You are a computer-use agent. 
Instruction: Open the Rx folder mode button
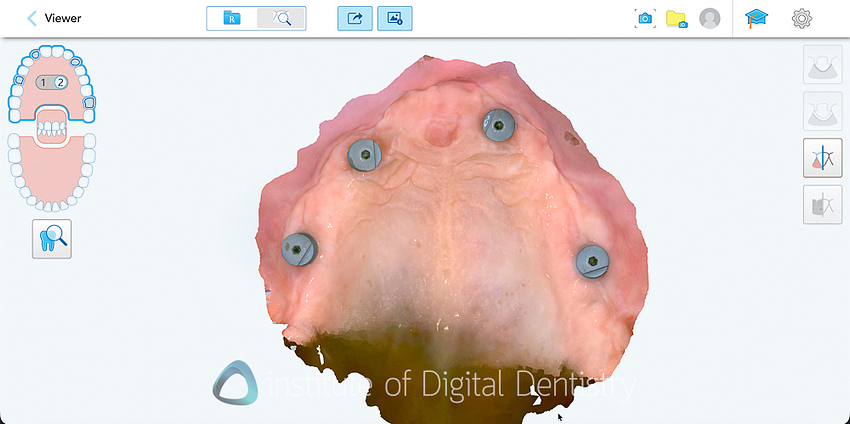pos(232,18)
